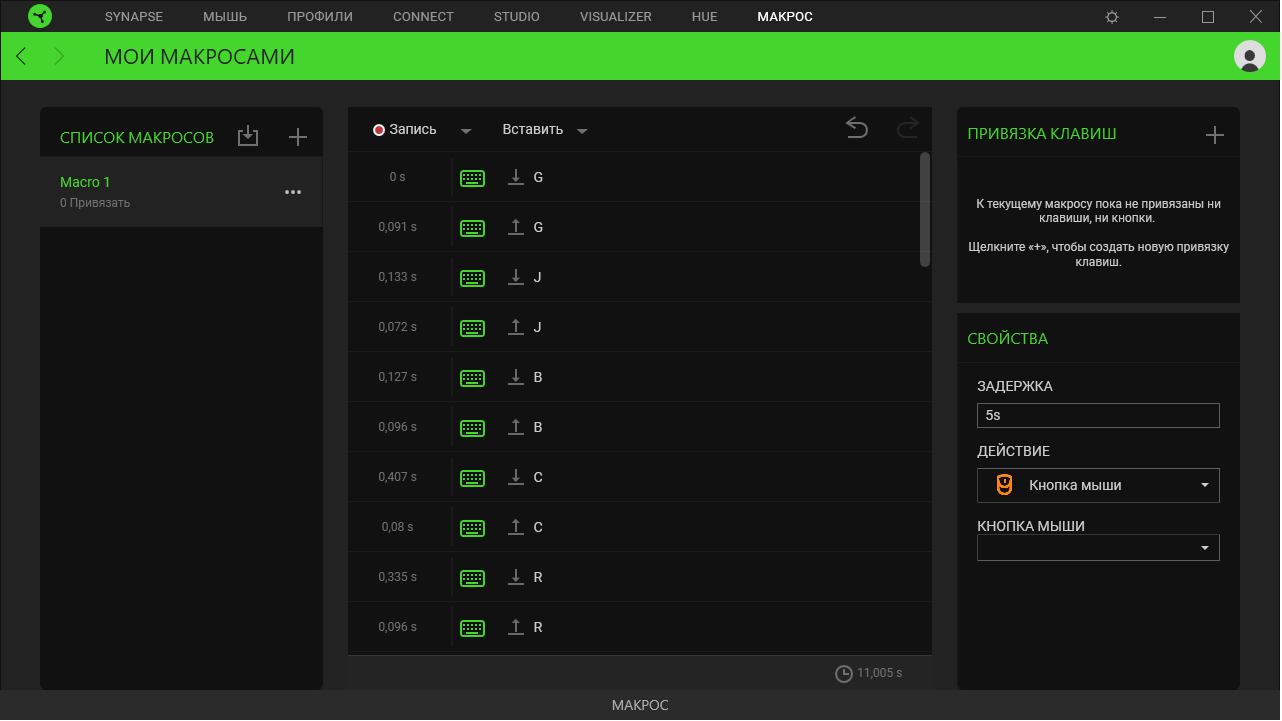The width and height of the screenshot is (1282, 721).
Task: Add a new key binding plus icon
Action: pos(1215,135)
